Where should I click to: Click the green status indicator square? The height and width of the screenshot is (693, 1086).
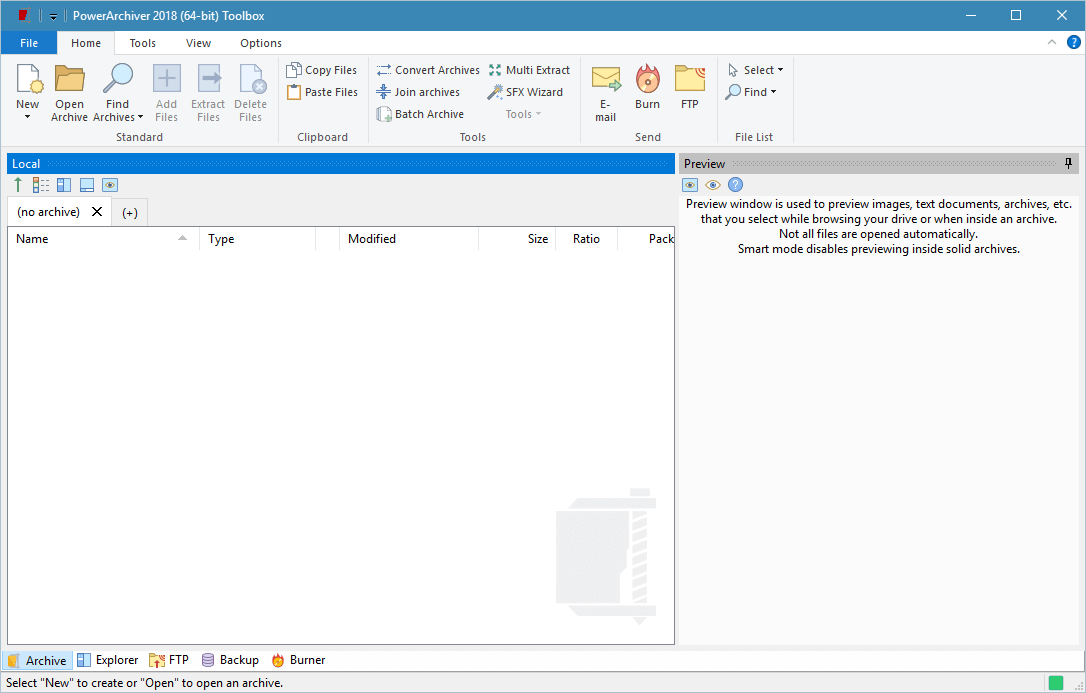click(x=1056, y=683)
